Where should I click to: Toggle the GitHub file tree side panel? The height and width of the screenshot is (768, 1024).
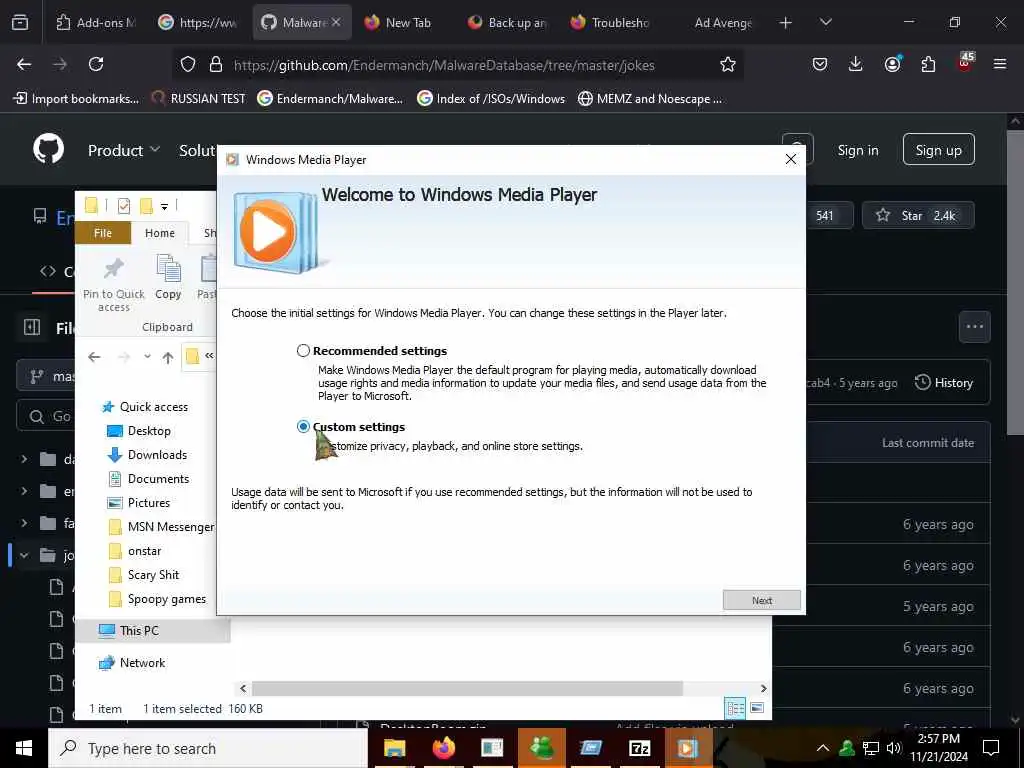click(32, 327)
